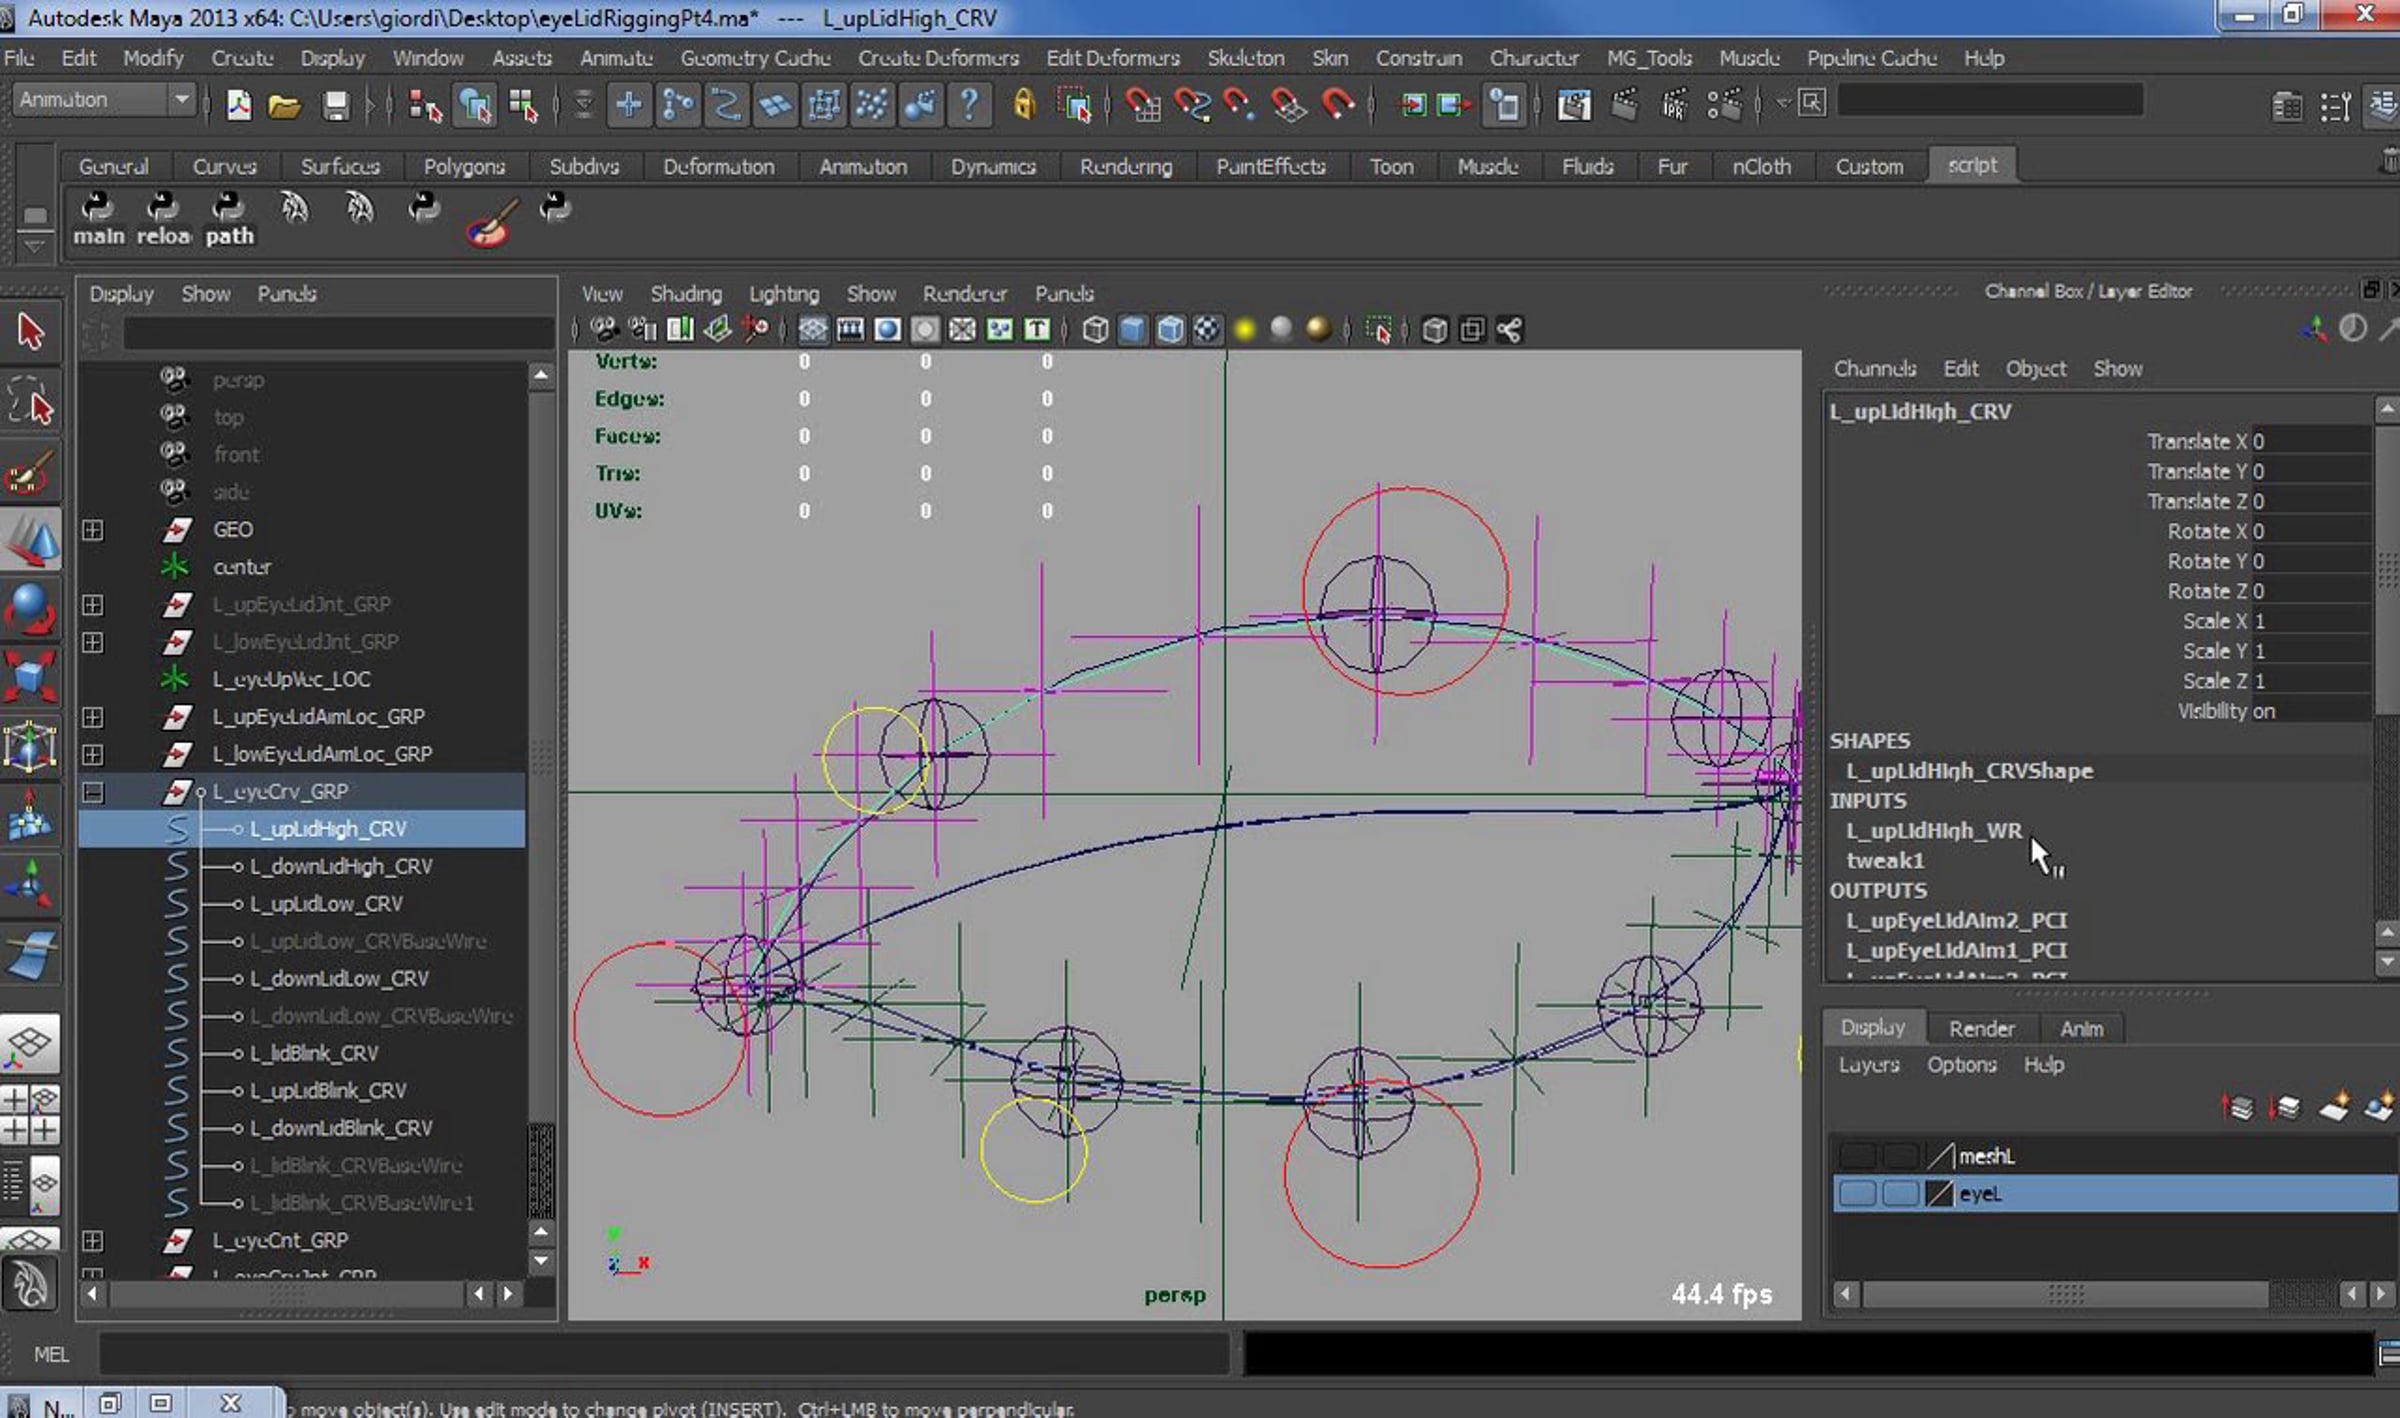
Task: Collapse the L_eyeCrv_GRP outliner node
Action: [93, 792]
